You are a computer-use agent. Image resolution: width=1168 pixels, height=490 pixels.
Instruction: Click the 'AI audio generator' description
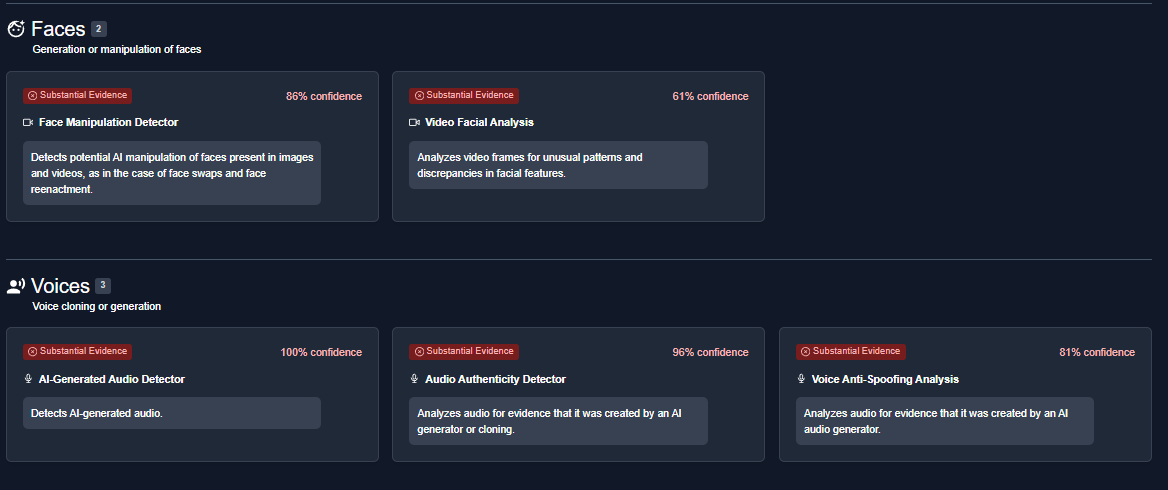[945, 421]
